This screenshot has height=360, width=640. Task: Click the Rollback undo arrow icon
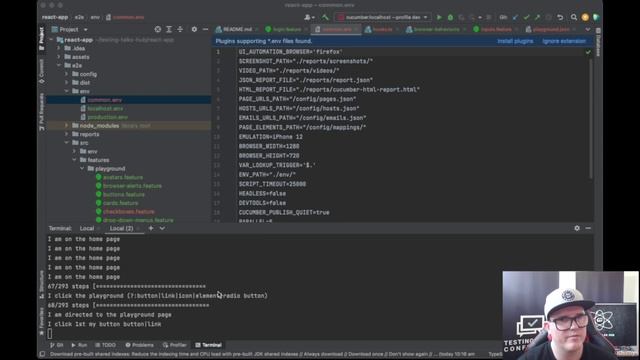(x=560, y=18)
